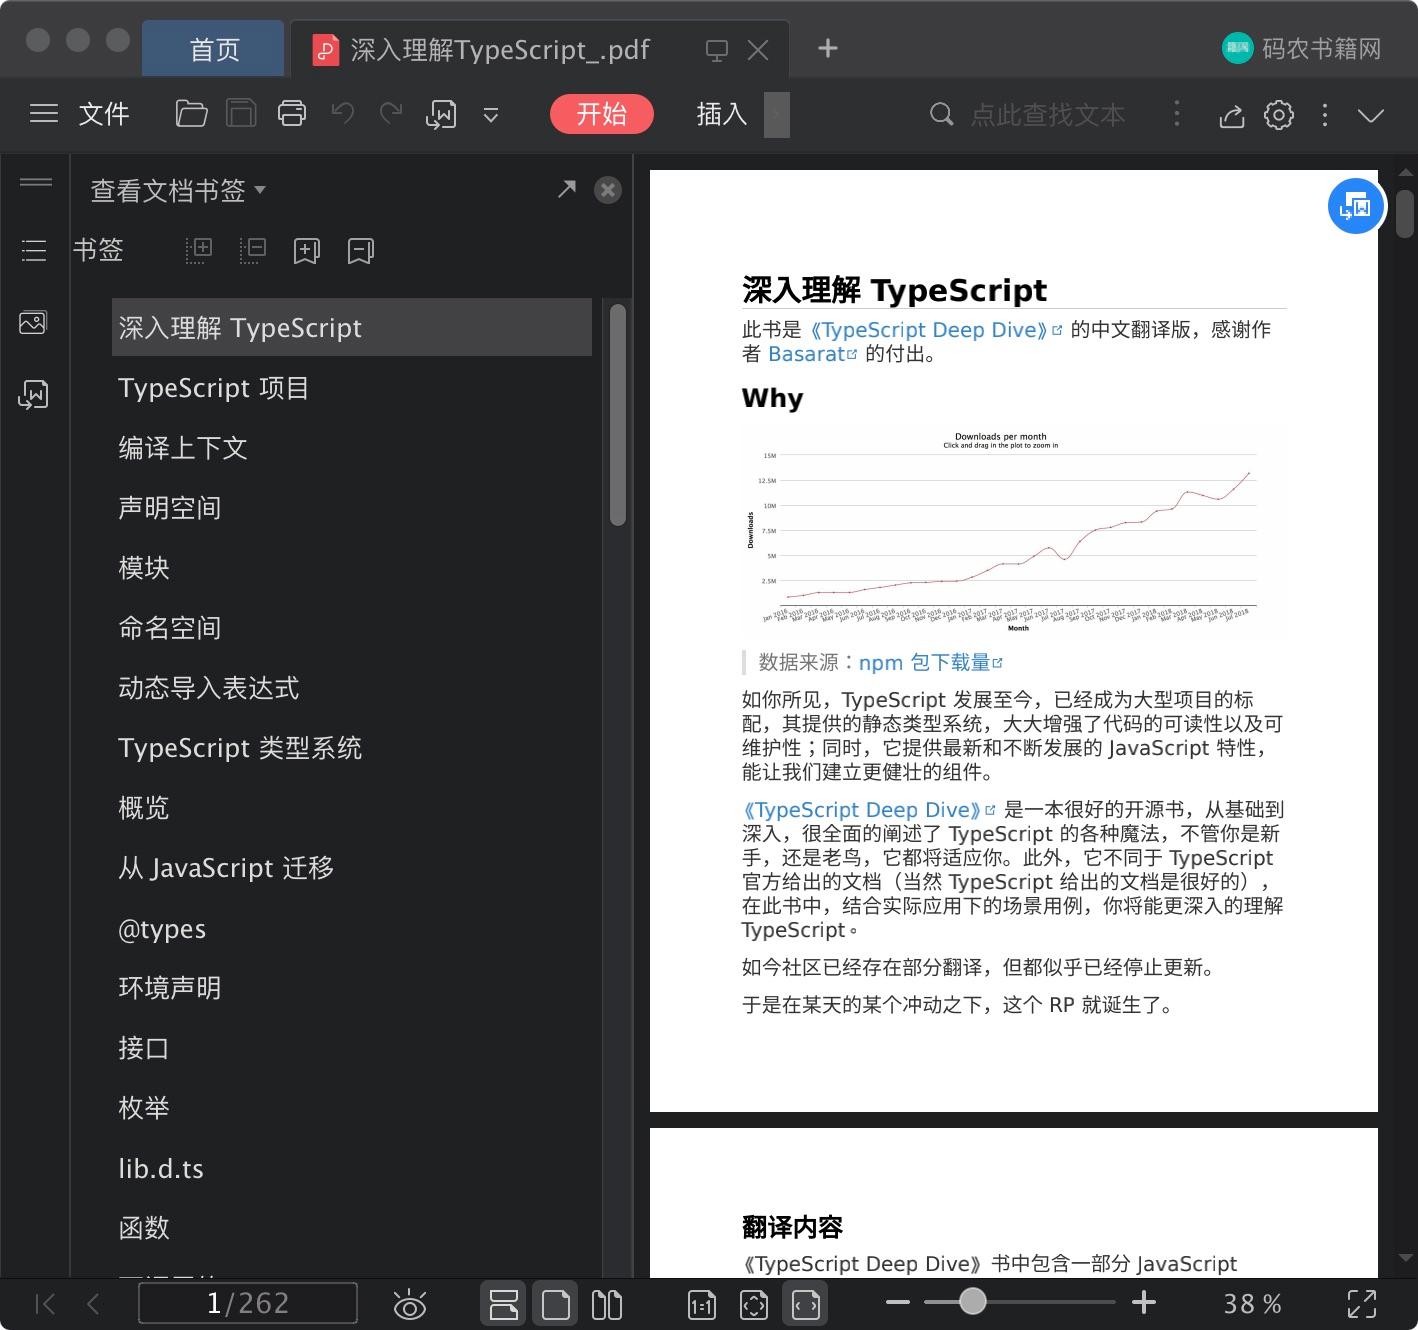
Task: Close the bookmark panel
Action: click(608, 190)
